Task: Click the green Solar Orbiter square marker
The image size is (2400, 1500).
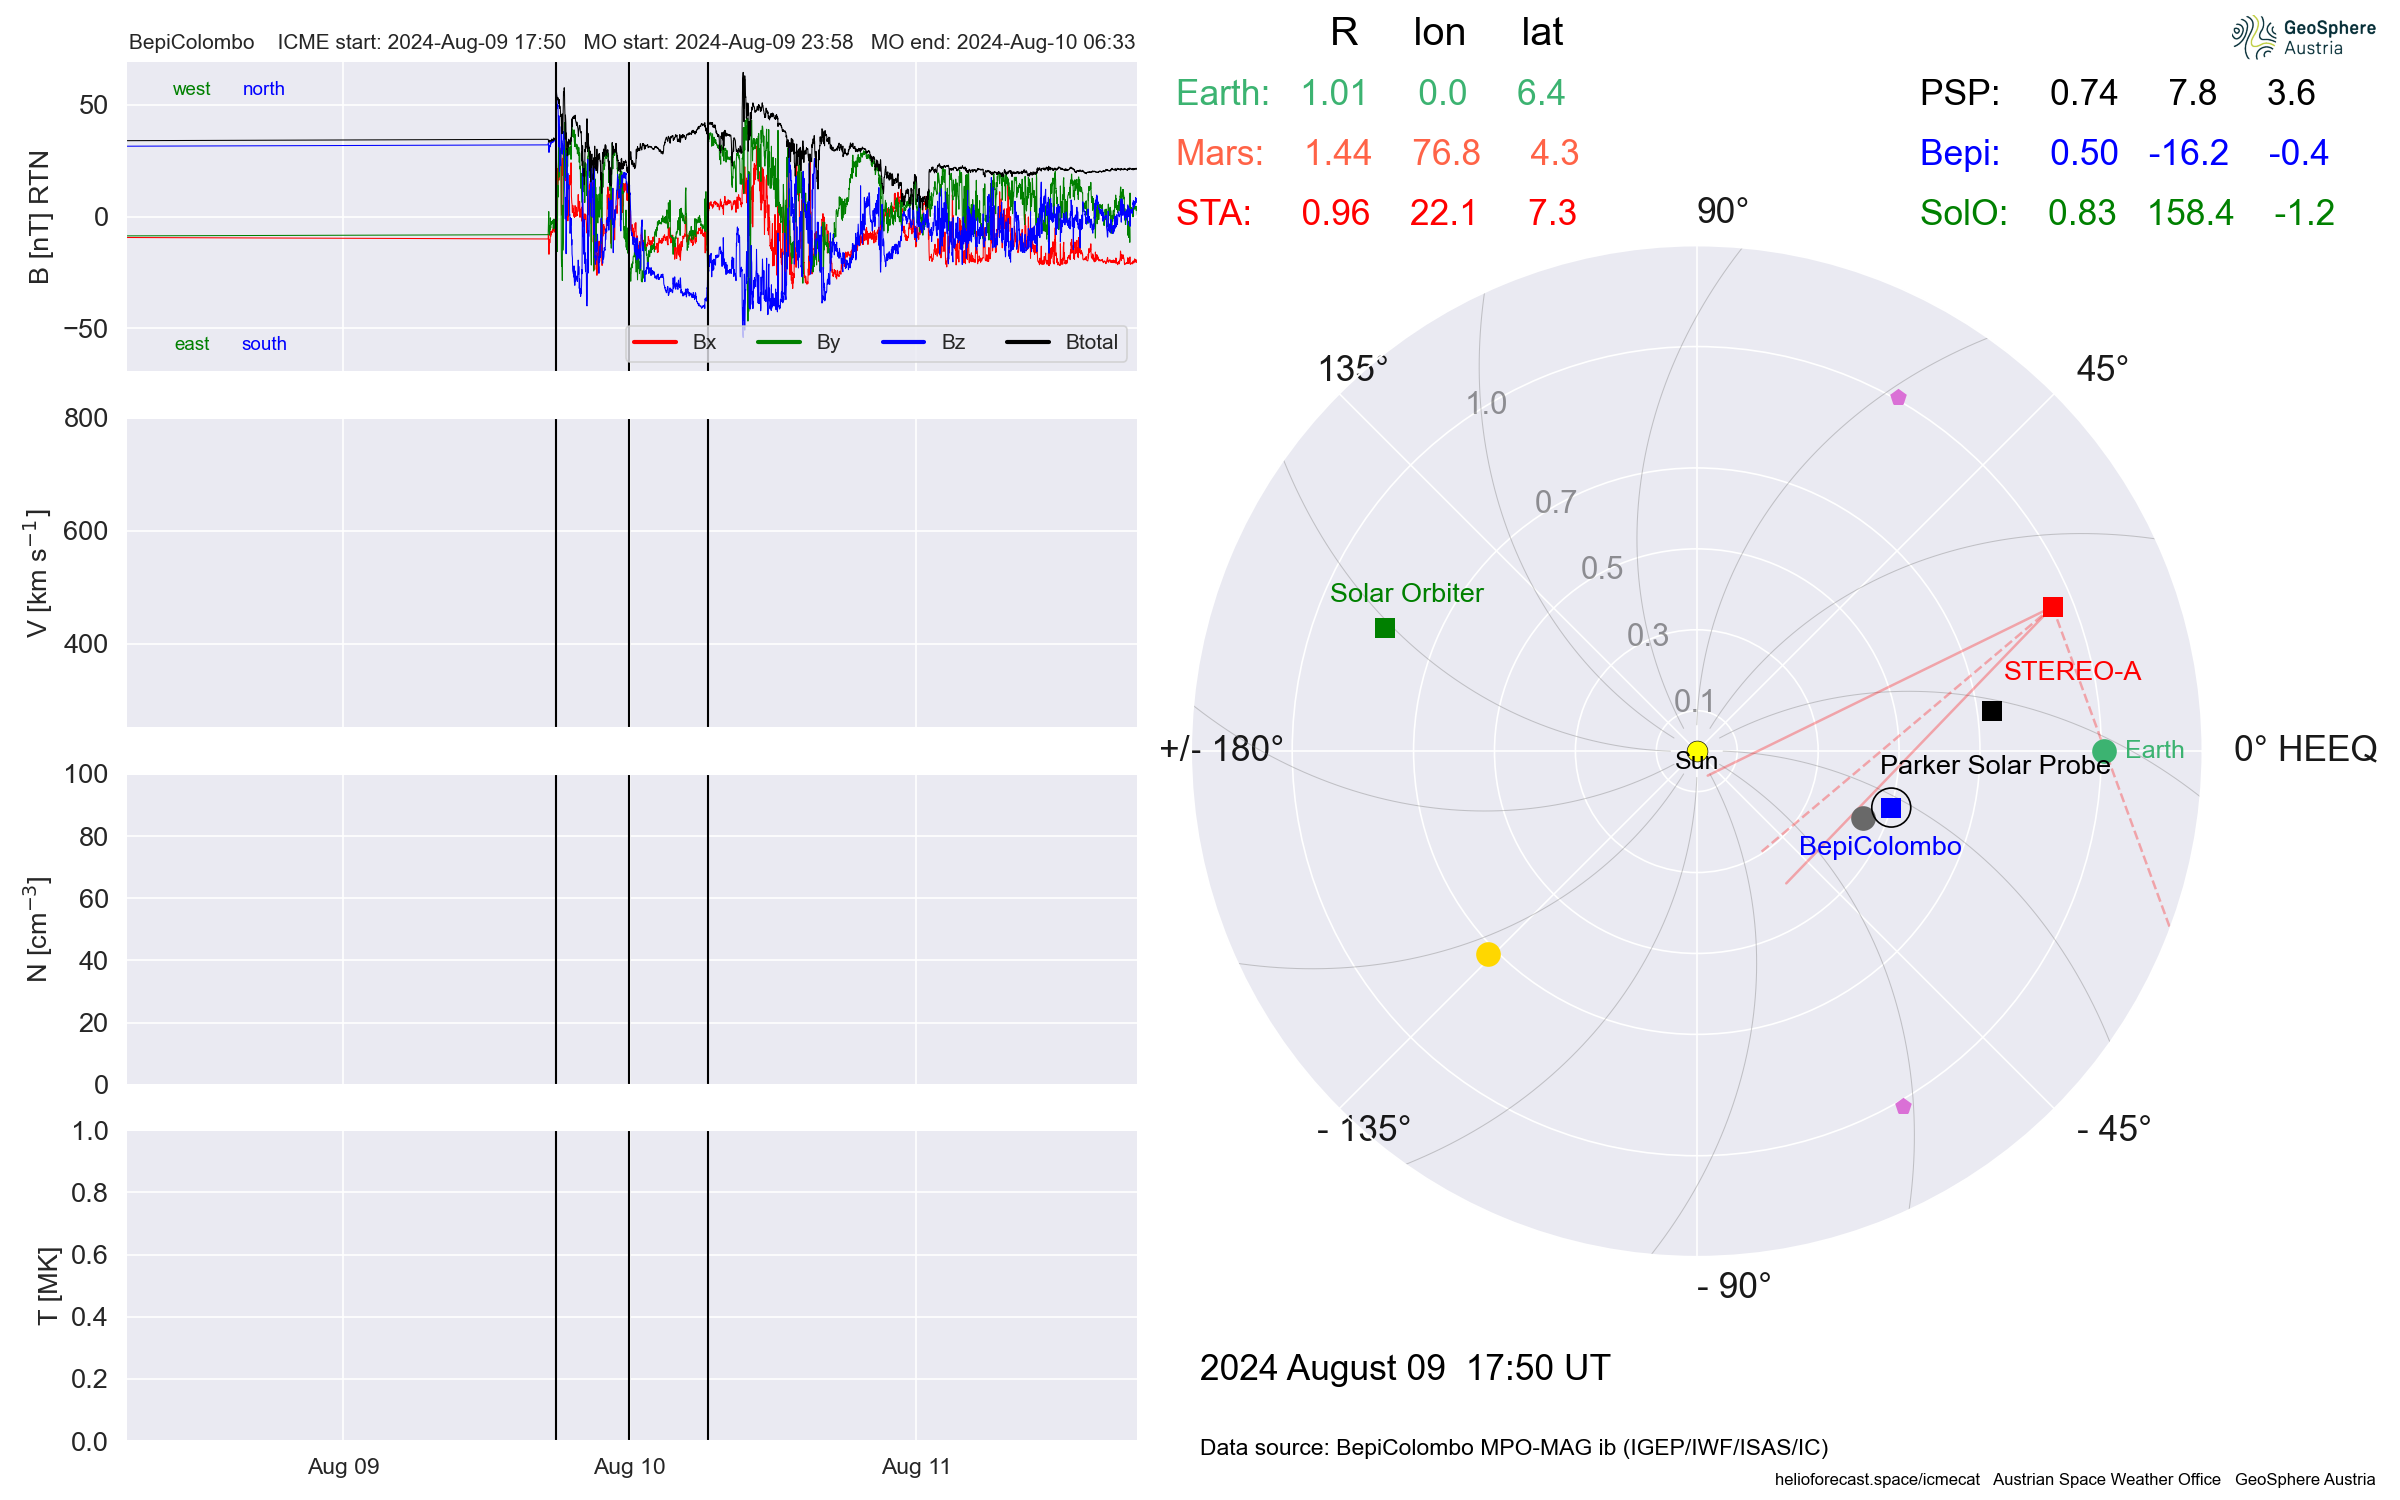Action: 1385,628
